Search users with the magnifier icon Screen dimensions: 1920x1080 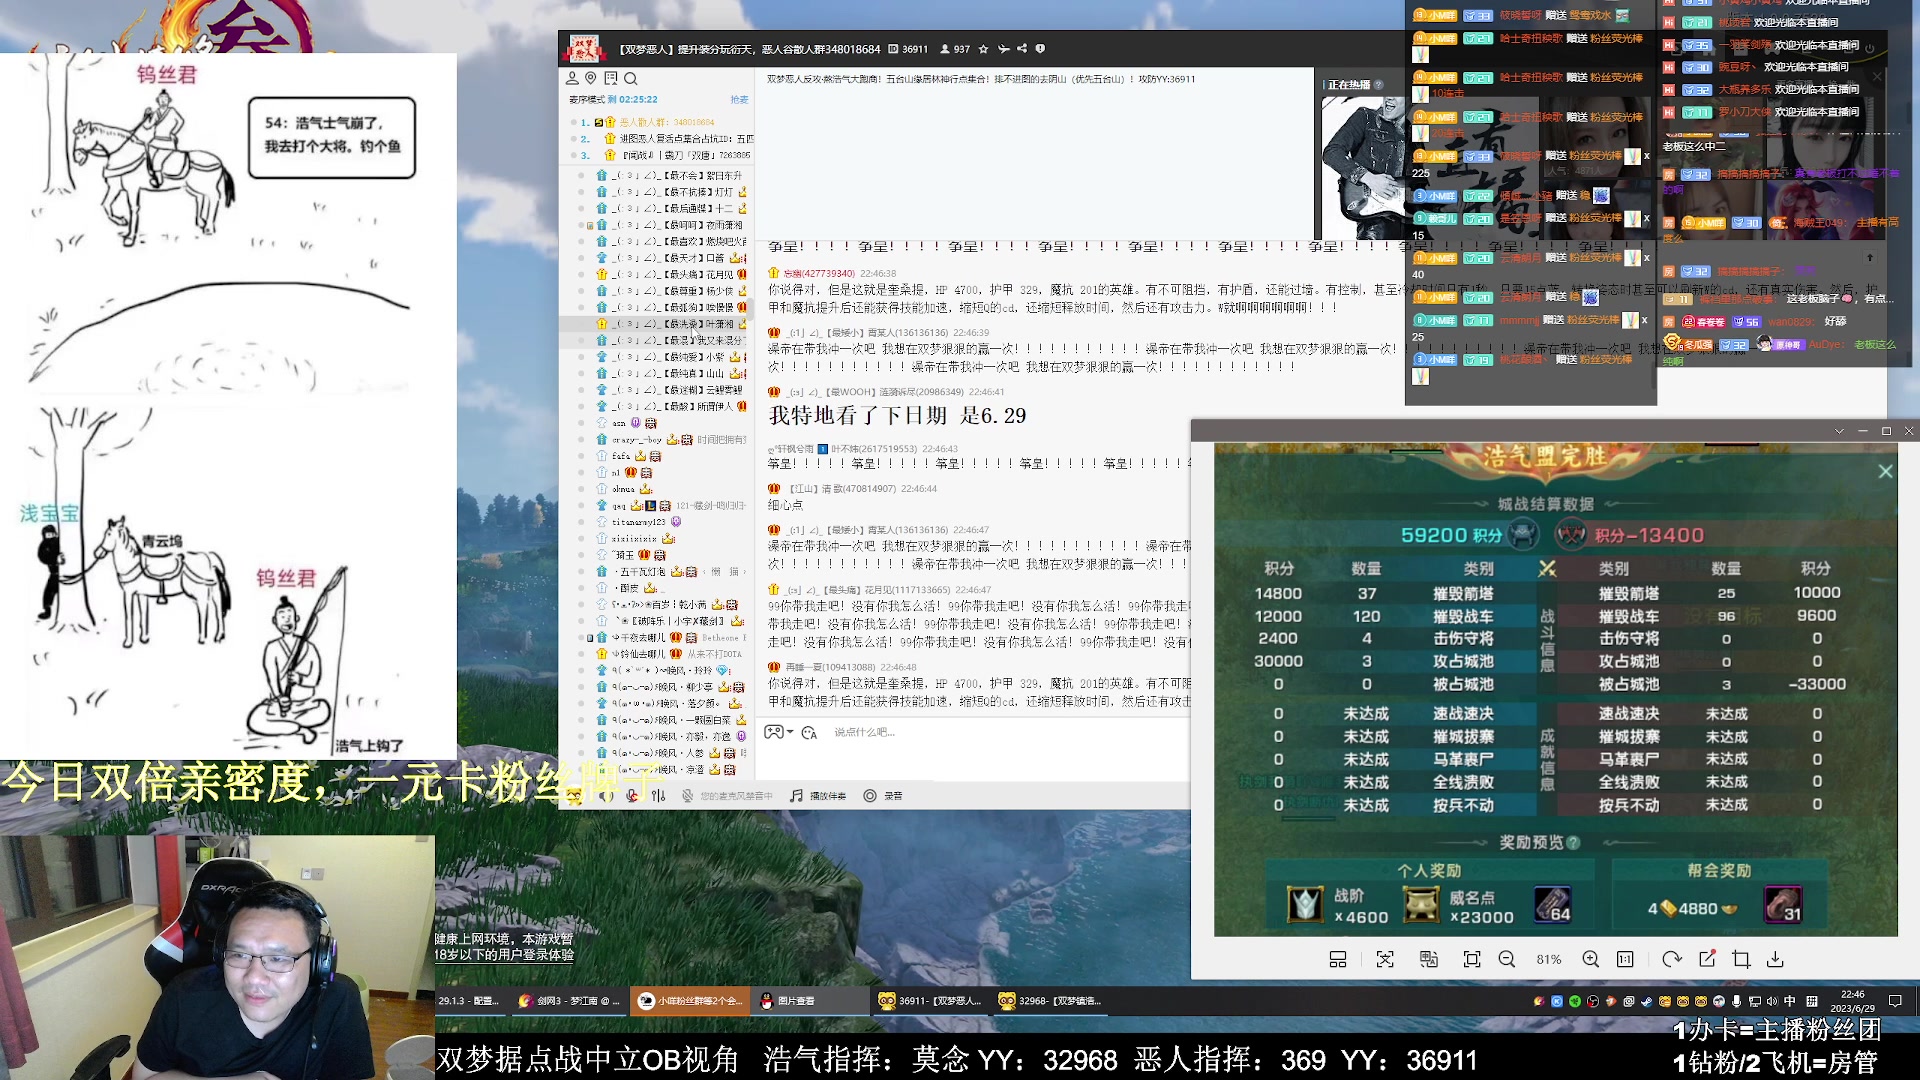pos(630,78)
